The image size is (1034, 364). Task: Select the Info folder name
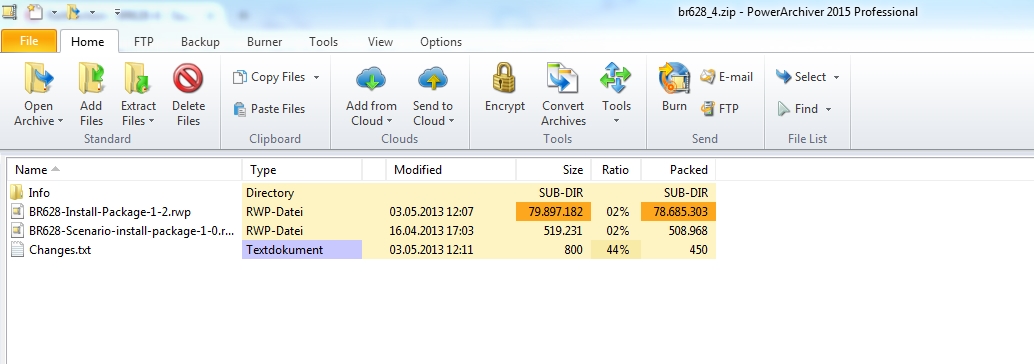click(x=39, y=193)
